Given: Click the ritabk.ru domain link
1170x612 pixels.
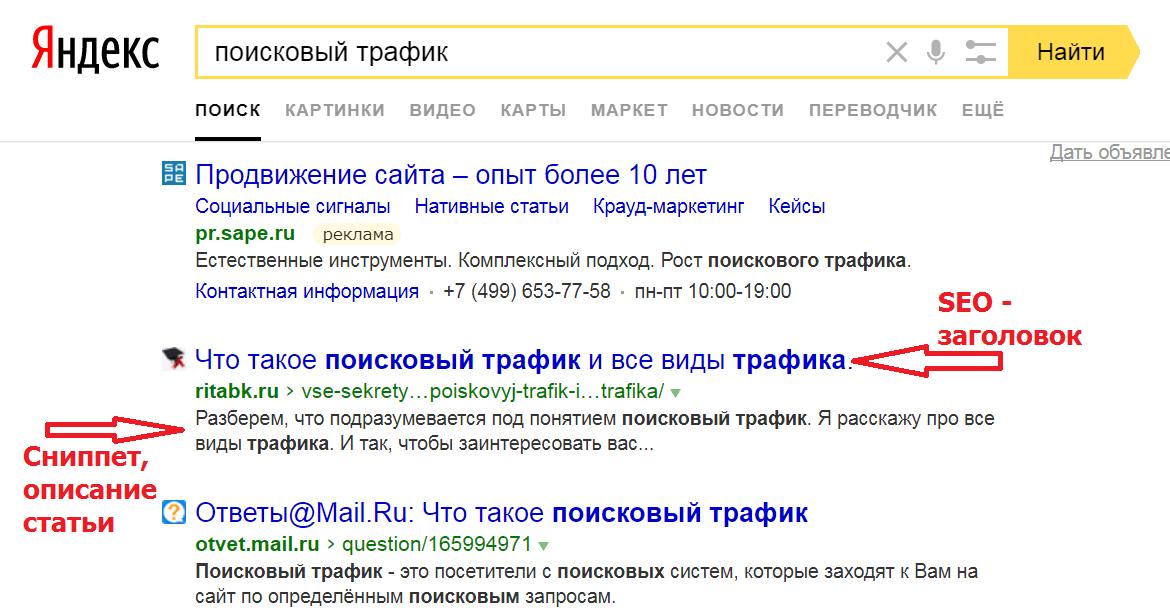Looking at the screenshot, I should click(x=237, y=391).
